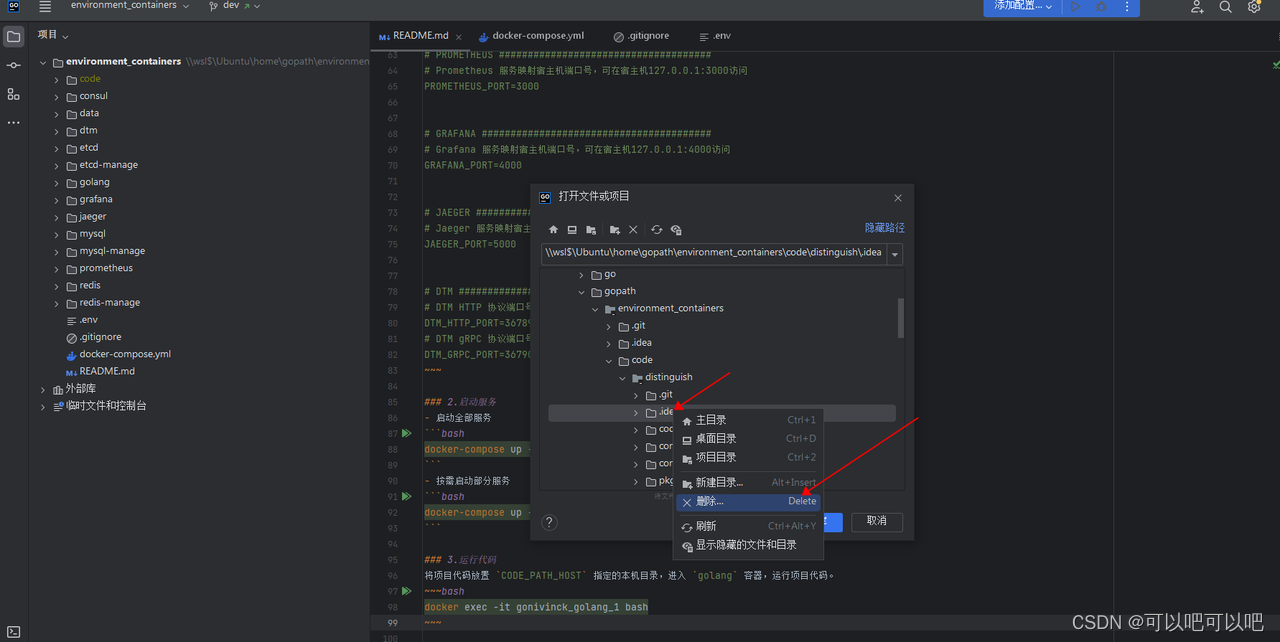Open the path history dropdown arrow in dialog
Image resolution: width=1280 pixels, height=642 pixels.
pos(894,254)
